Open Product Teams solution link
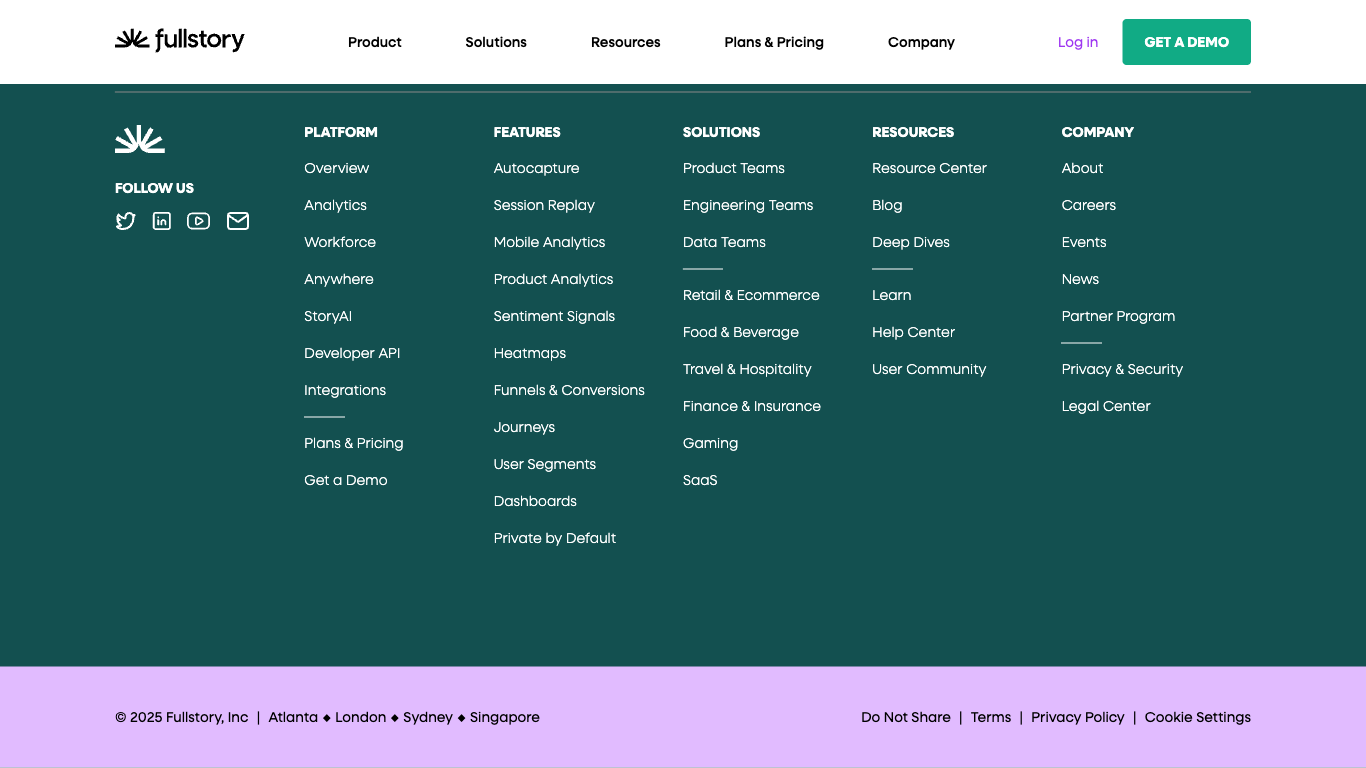1366x768 pixels. click(734, 168)
